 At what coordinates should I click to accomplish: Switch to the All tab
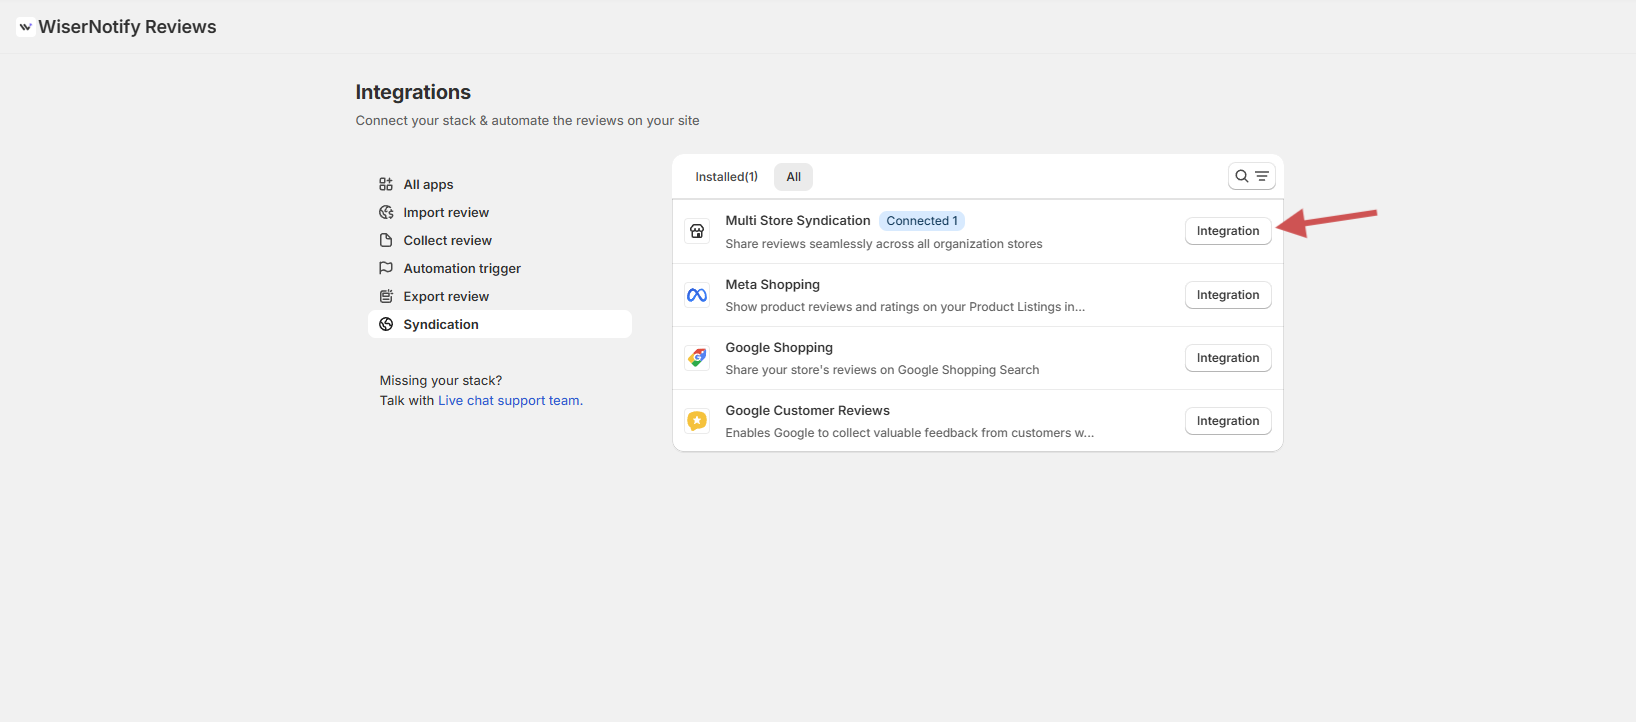click(793, 177)
